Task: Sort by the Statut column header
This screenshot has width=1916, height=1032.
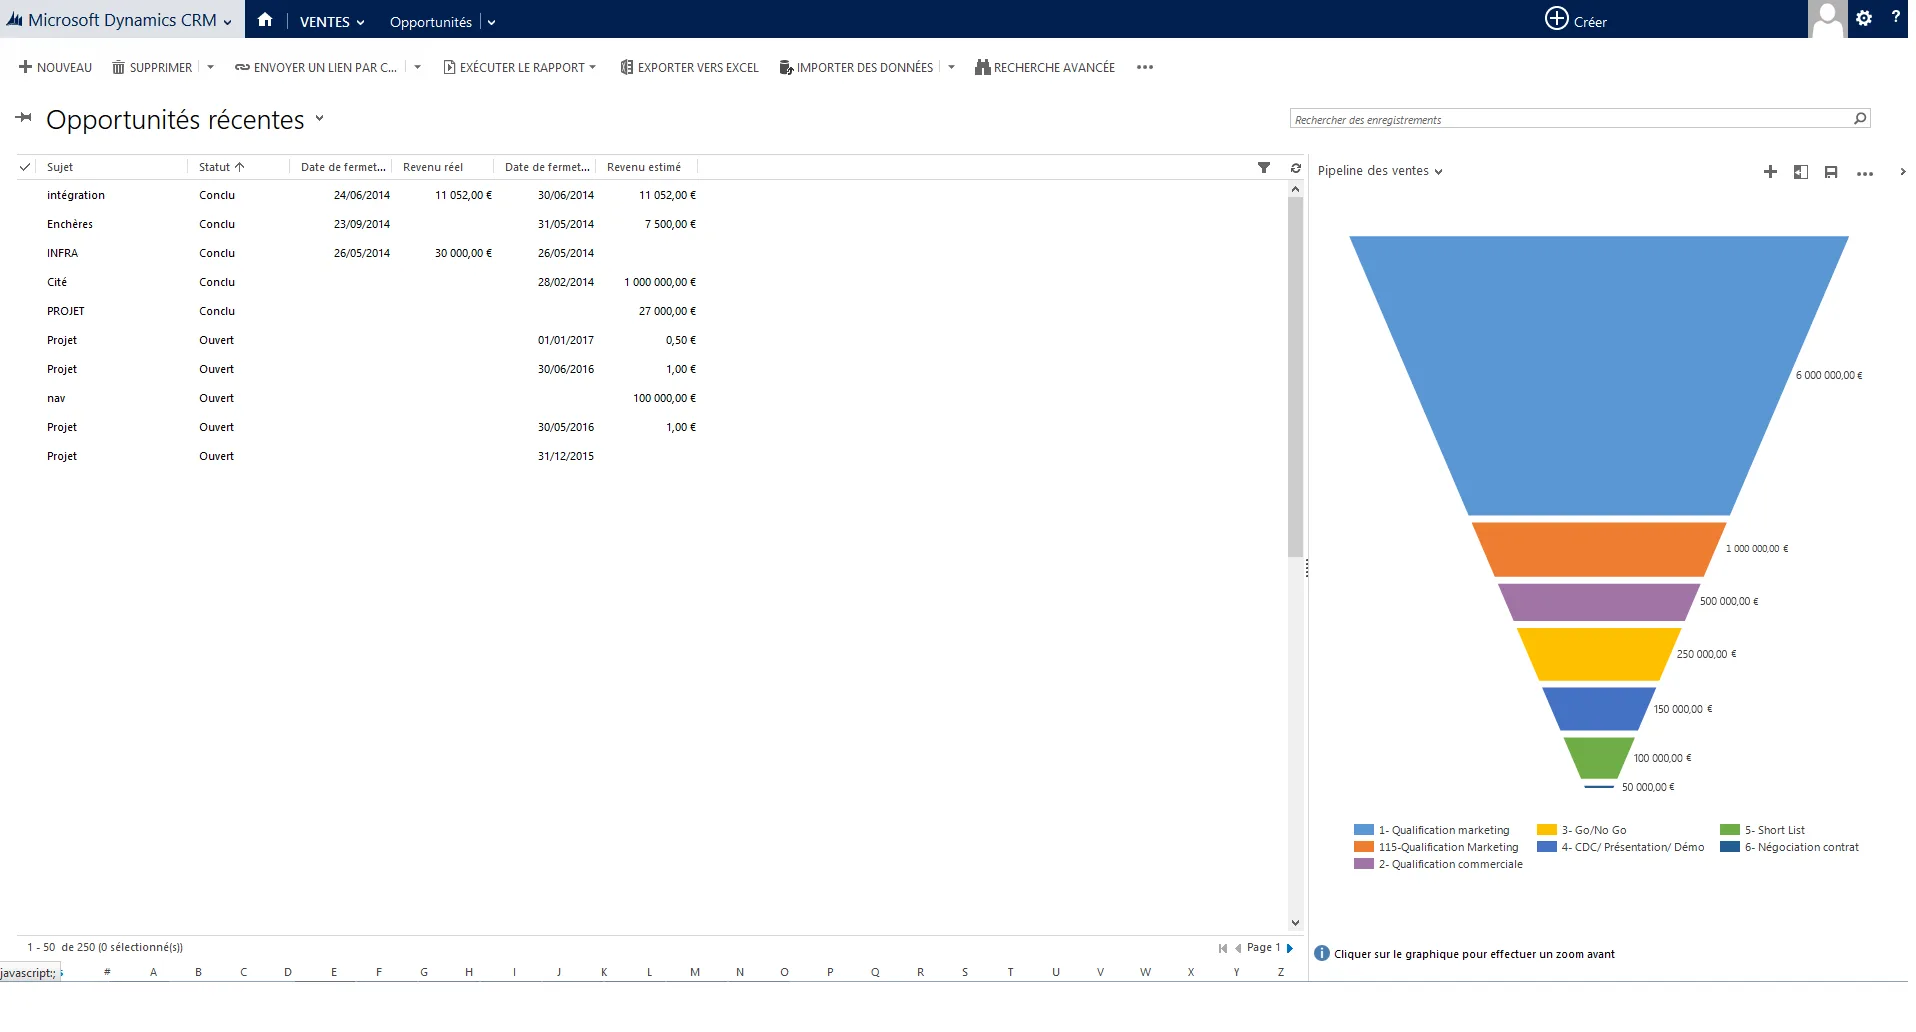Action: pos(222,167)
